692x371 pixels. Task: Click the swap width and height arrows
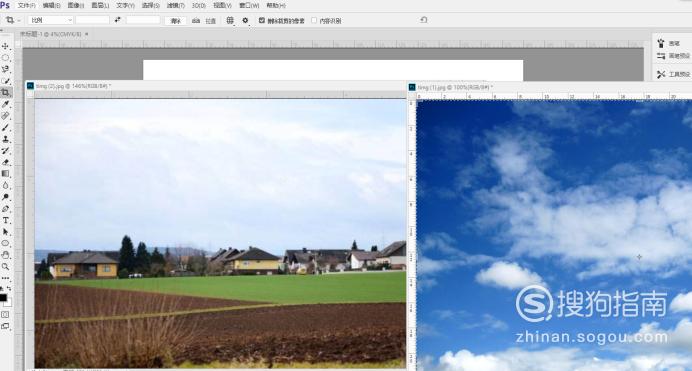tap(117, 20)
